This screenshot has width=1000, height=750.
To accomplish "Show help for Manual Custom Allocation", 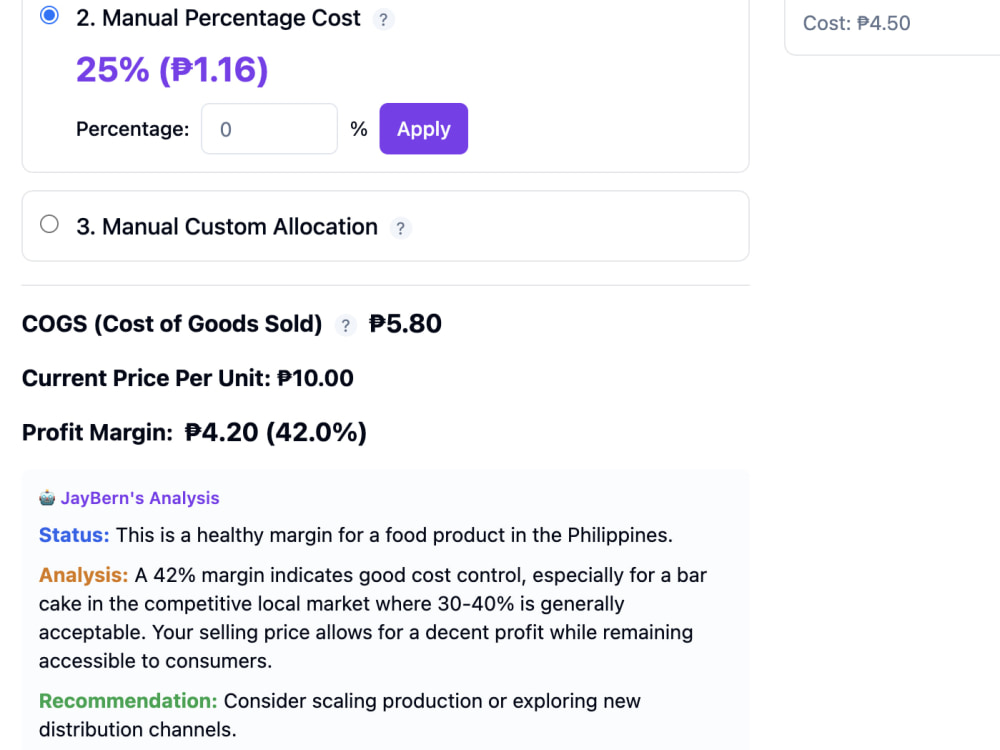I will (x=400, y=228).
